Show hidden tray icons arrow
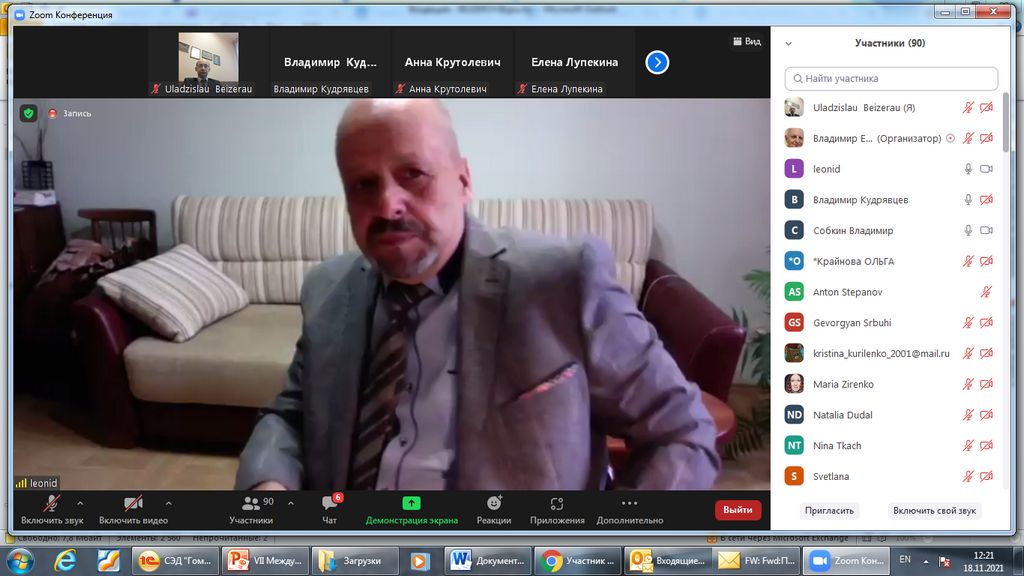Viewport: 1024px width, 576px height. (925, 561)
